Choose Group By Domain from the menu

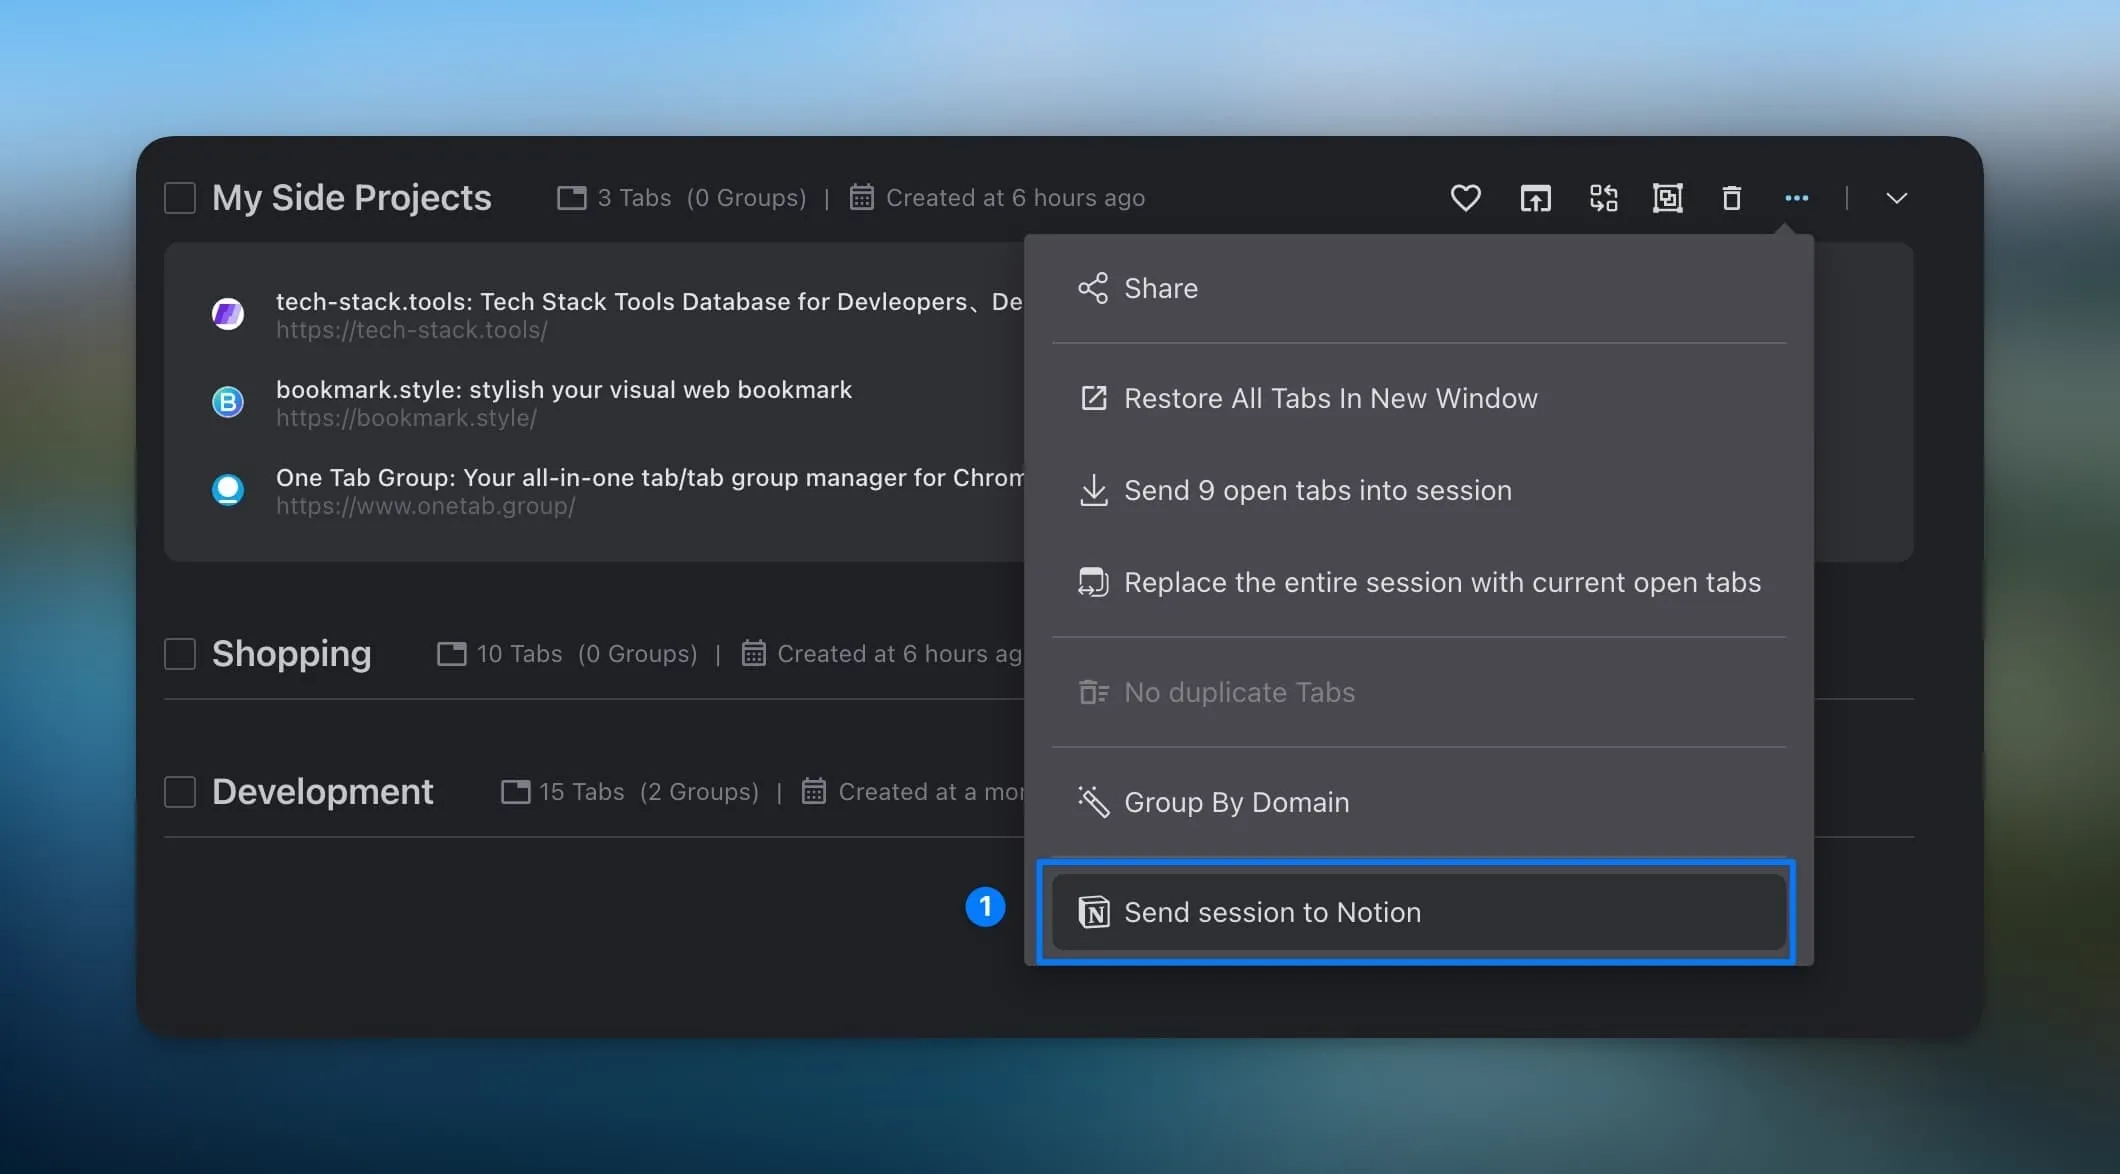click(1236, 801)
